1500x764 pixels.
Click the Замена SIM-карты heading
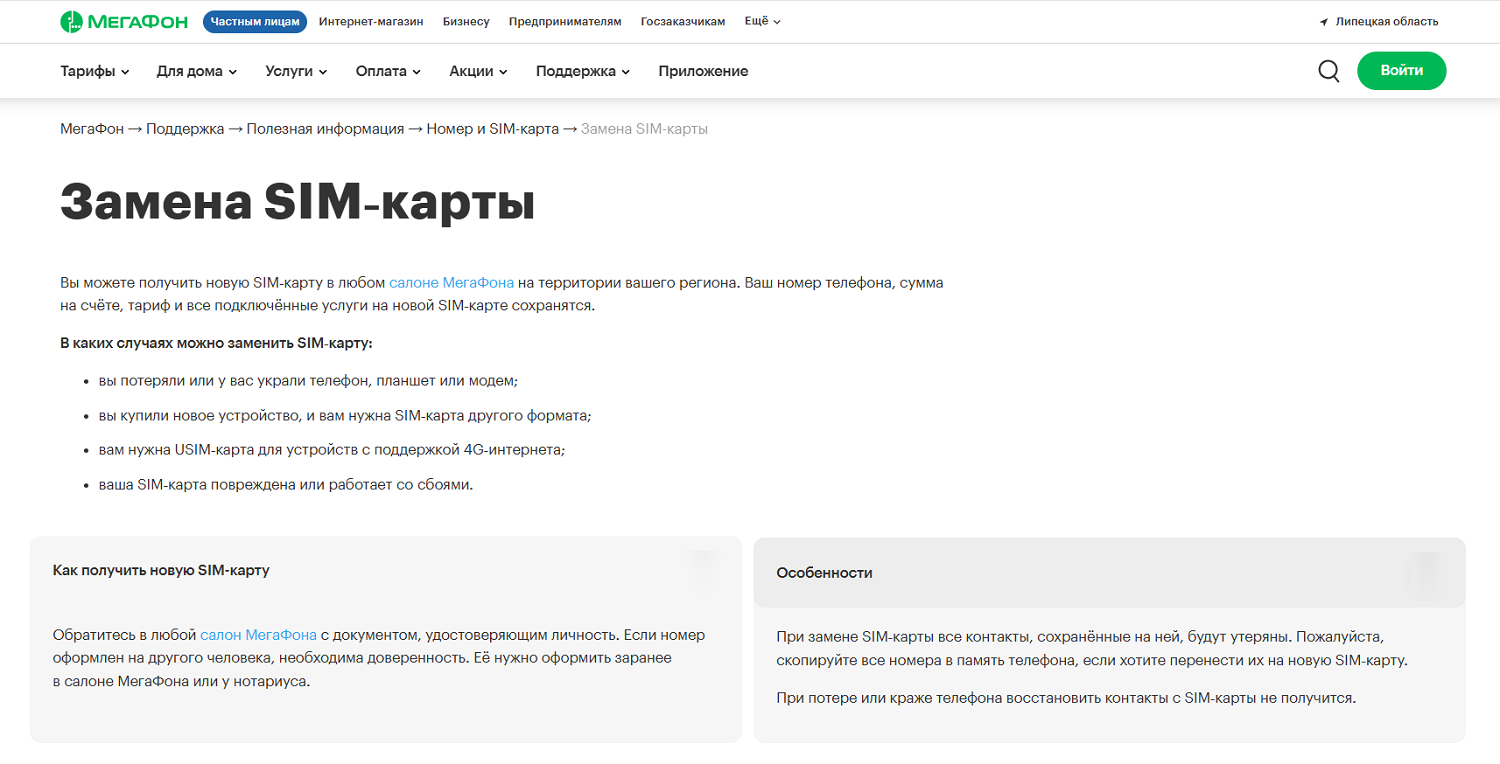[x=298, y=201]
